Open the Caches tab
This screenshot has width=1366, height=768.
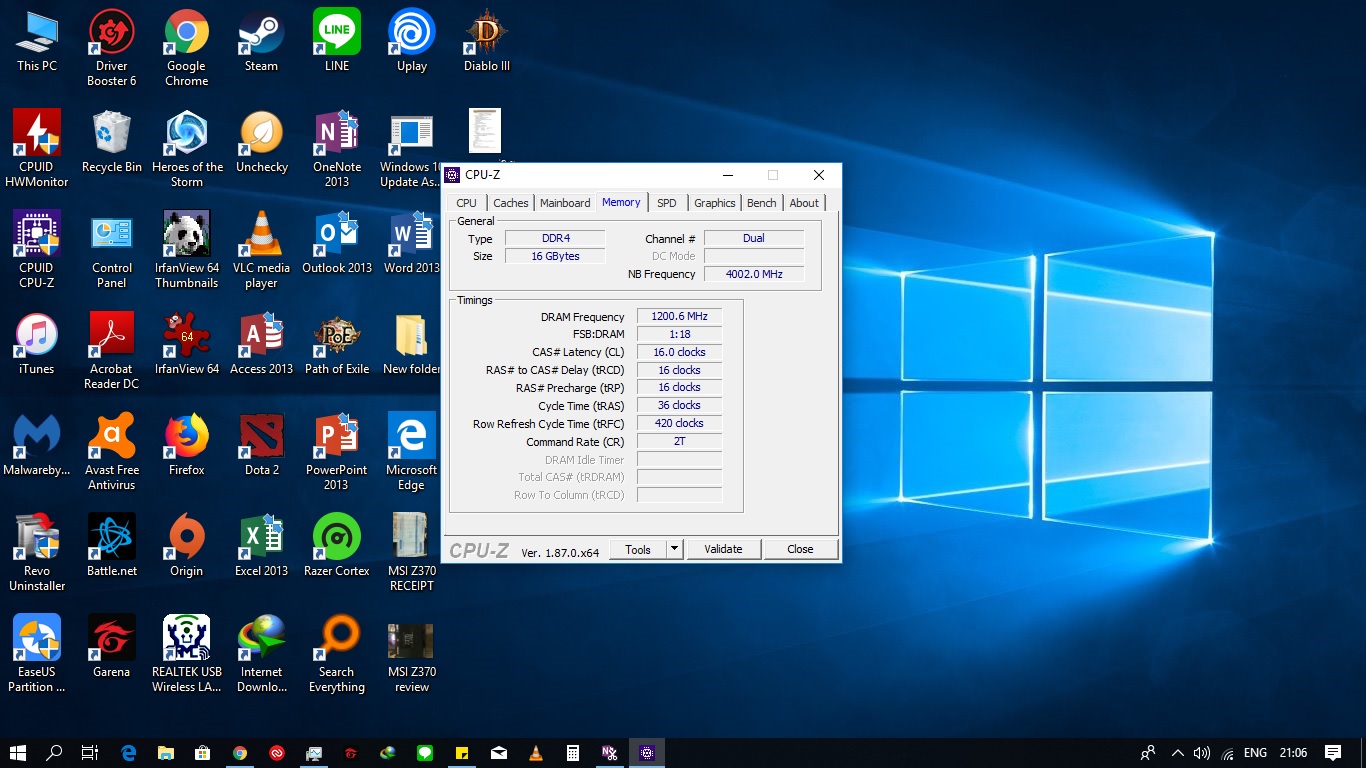point(511,203)
